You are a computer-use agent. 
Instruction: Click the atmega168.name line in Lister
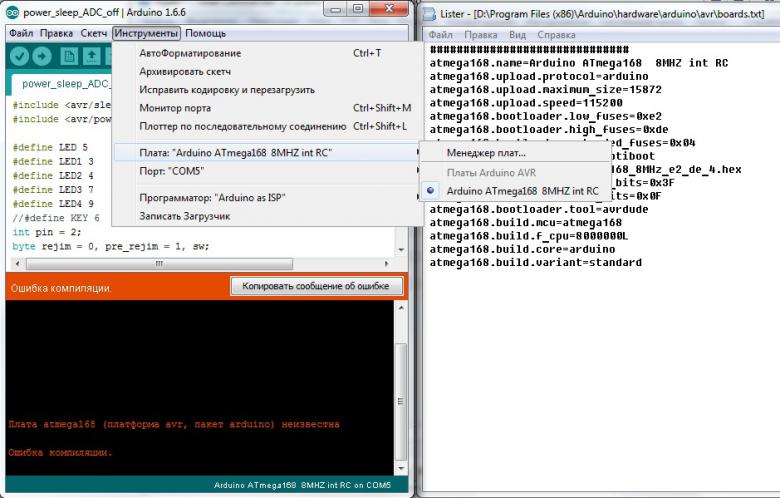point(579,63)
